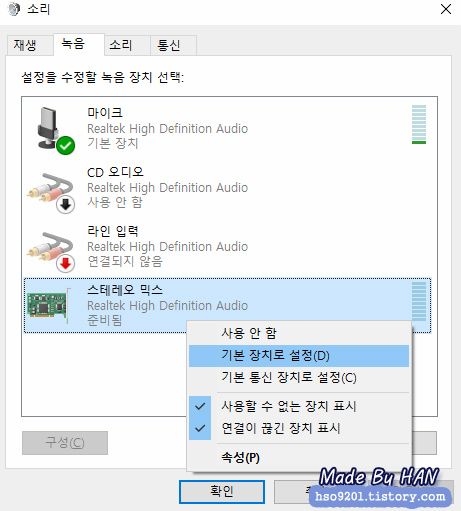Select the 라인 입력 device name text
This screenshot has width=461, height=511.
[x=113, y=231]
